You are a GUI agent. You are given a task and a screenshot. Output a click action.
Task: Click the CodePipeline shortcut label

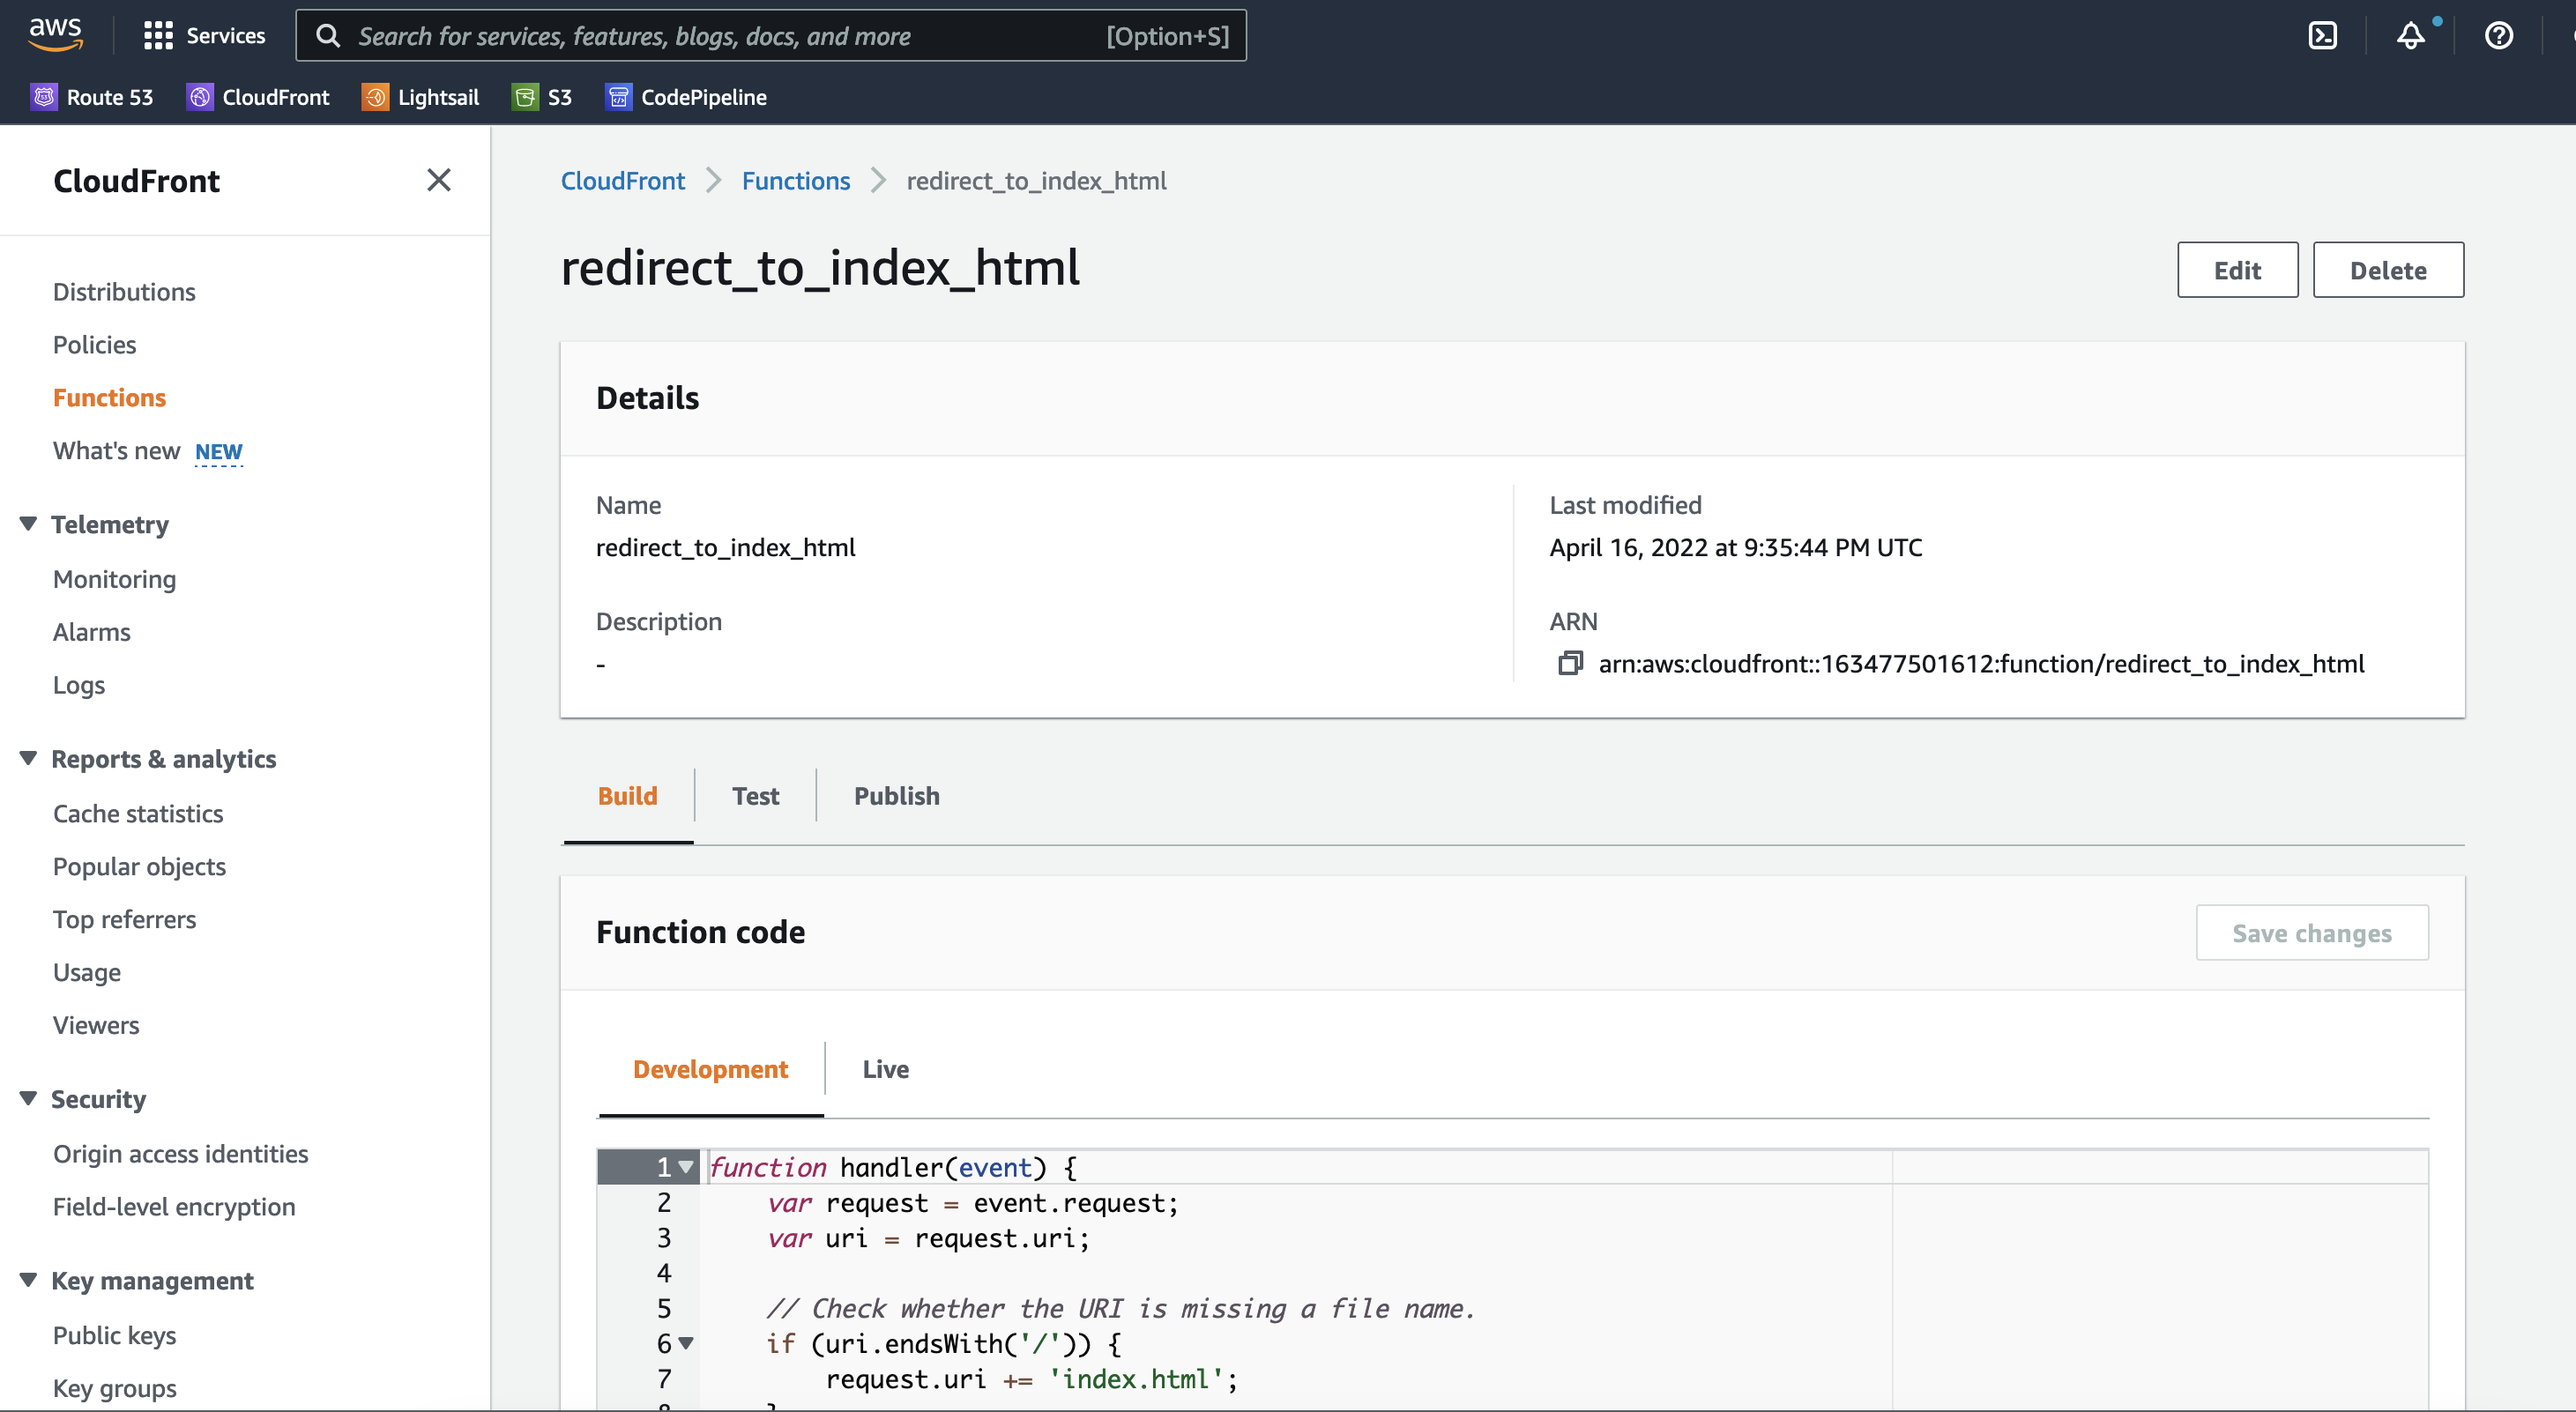pyautogui.click(x=703, y=97)
